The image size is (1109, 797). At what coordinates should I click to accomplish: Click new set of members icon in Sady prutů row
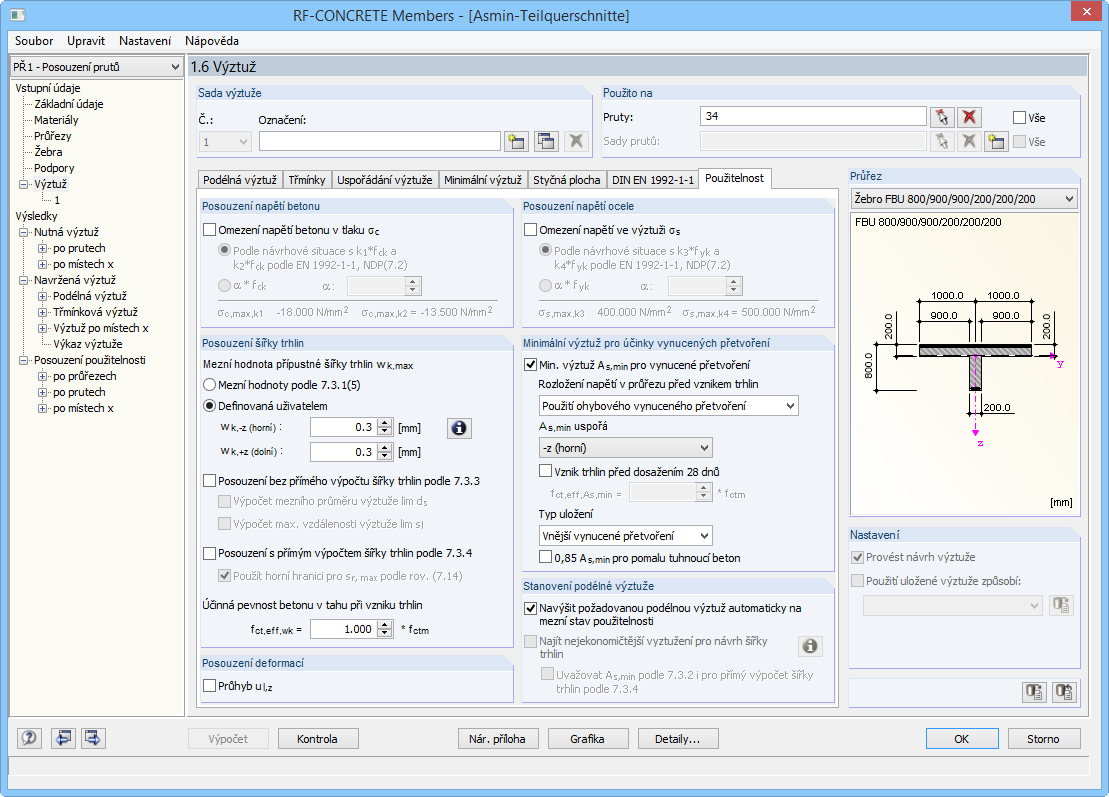[997, 141]
